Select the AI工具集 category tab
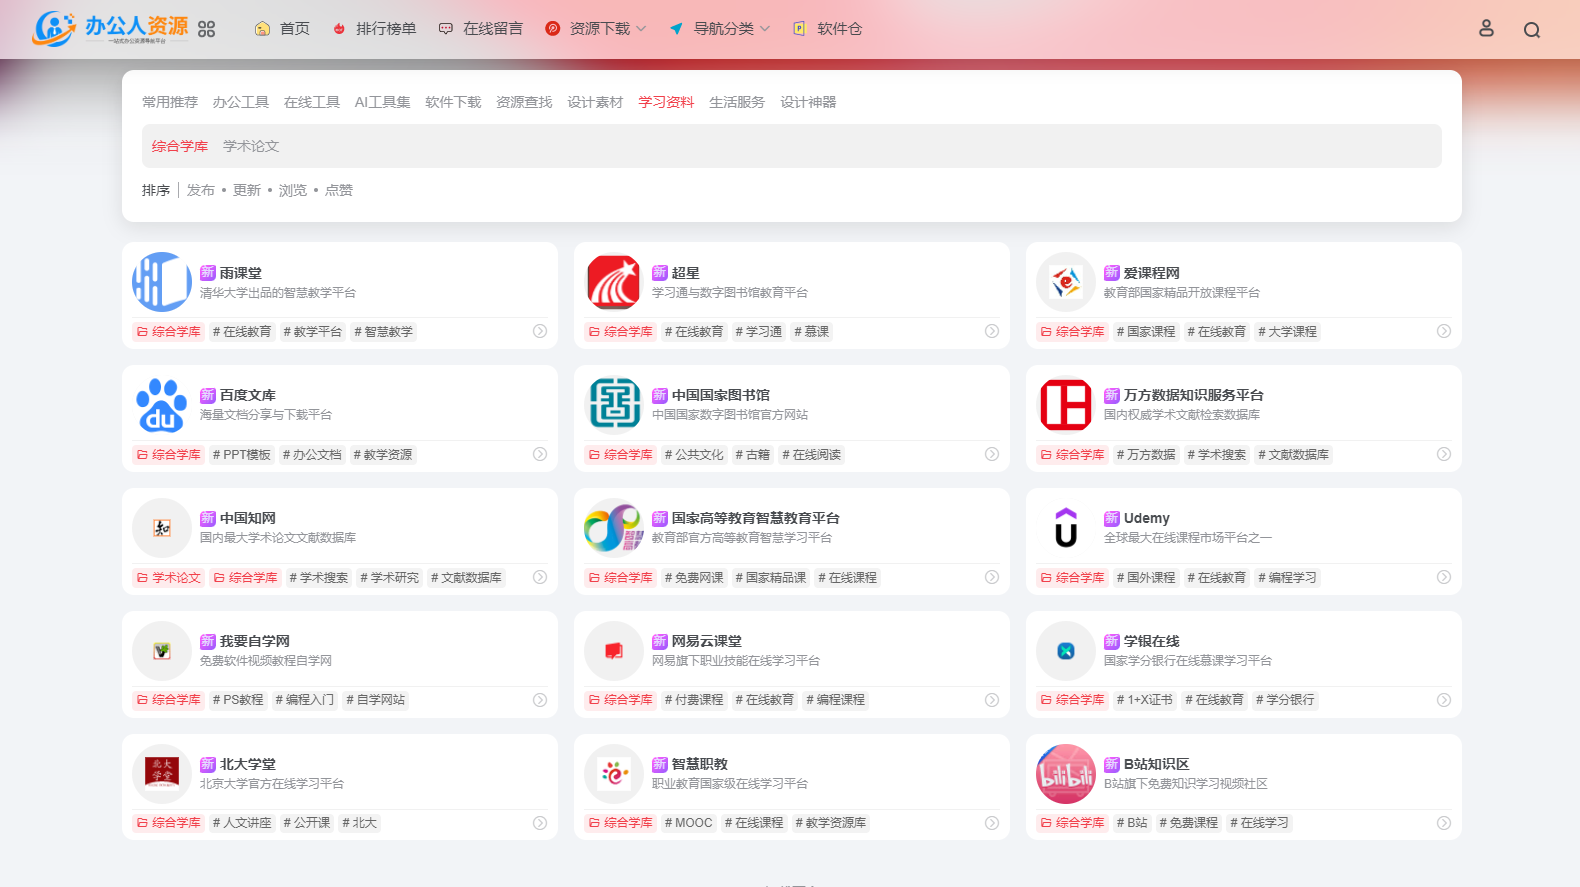Viewport: 1580px width, 887px height. 382,102
